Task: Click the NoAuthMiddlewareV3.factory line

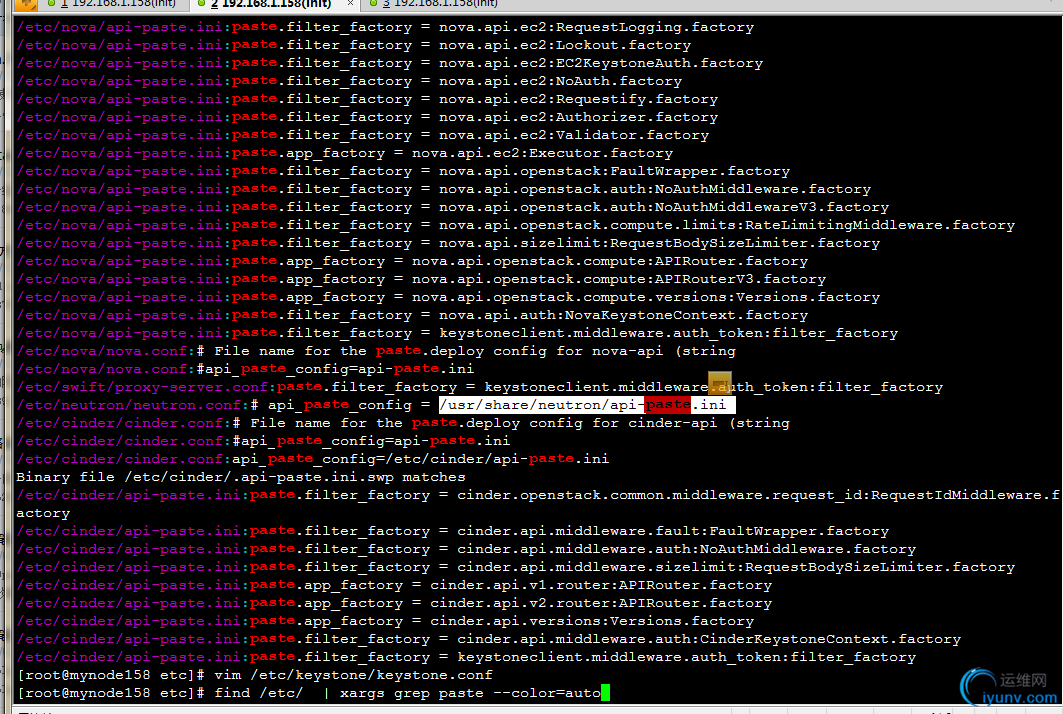Action: coord(452,207)
